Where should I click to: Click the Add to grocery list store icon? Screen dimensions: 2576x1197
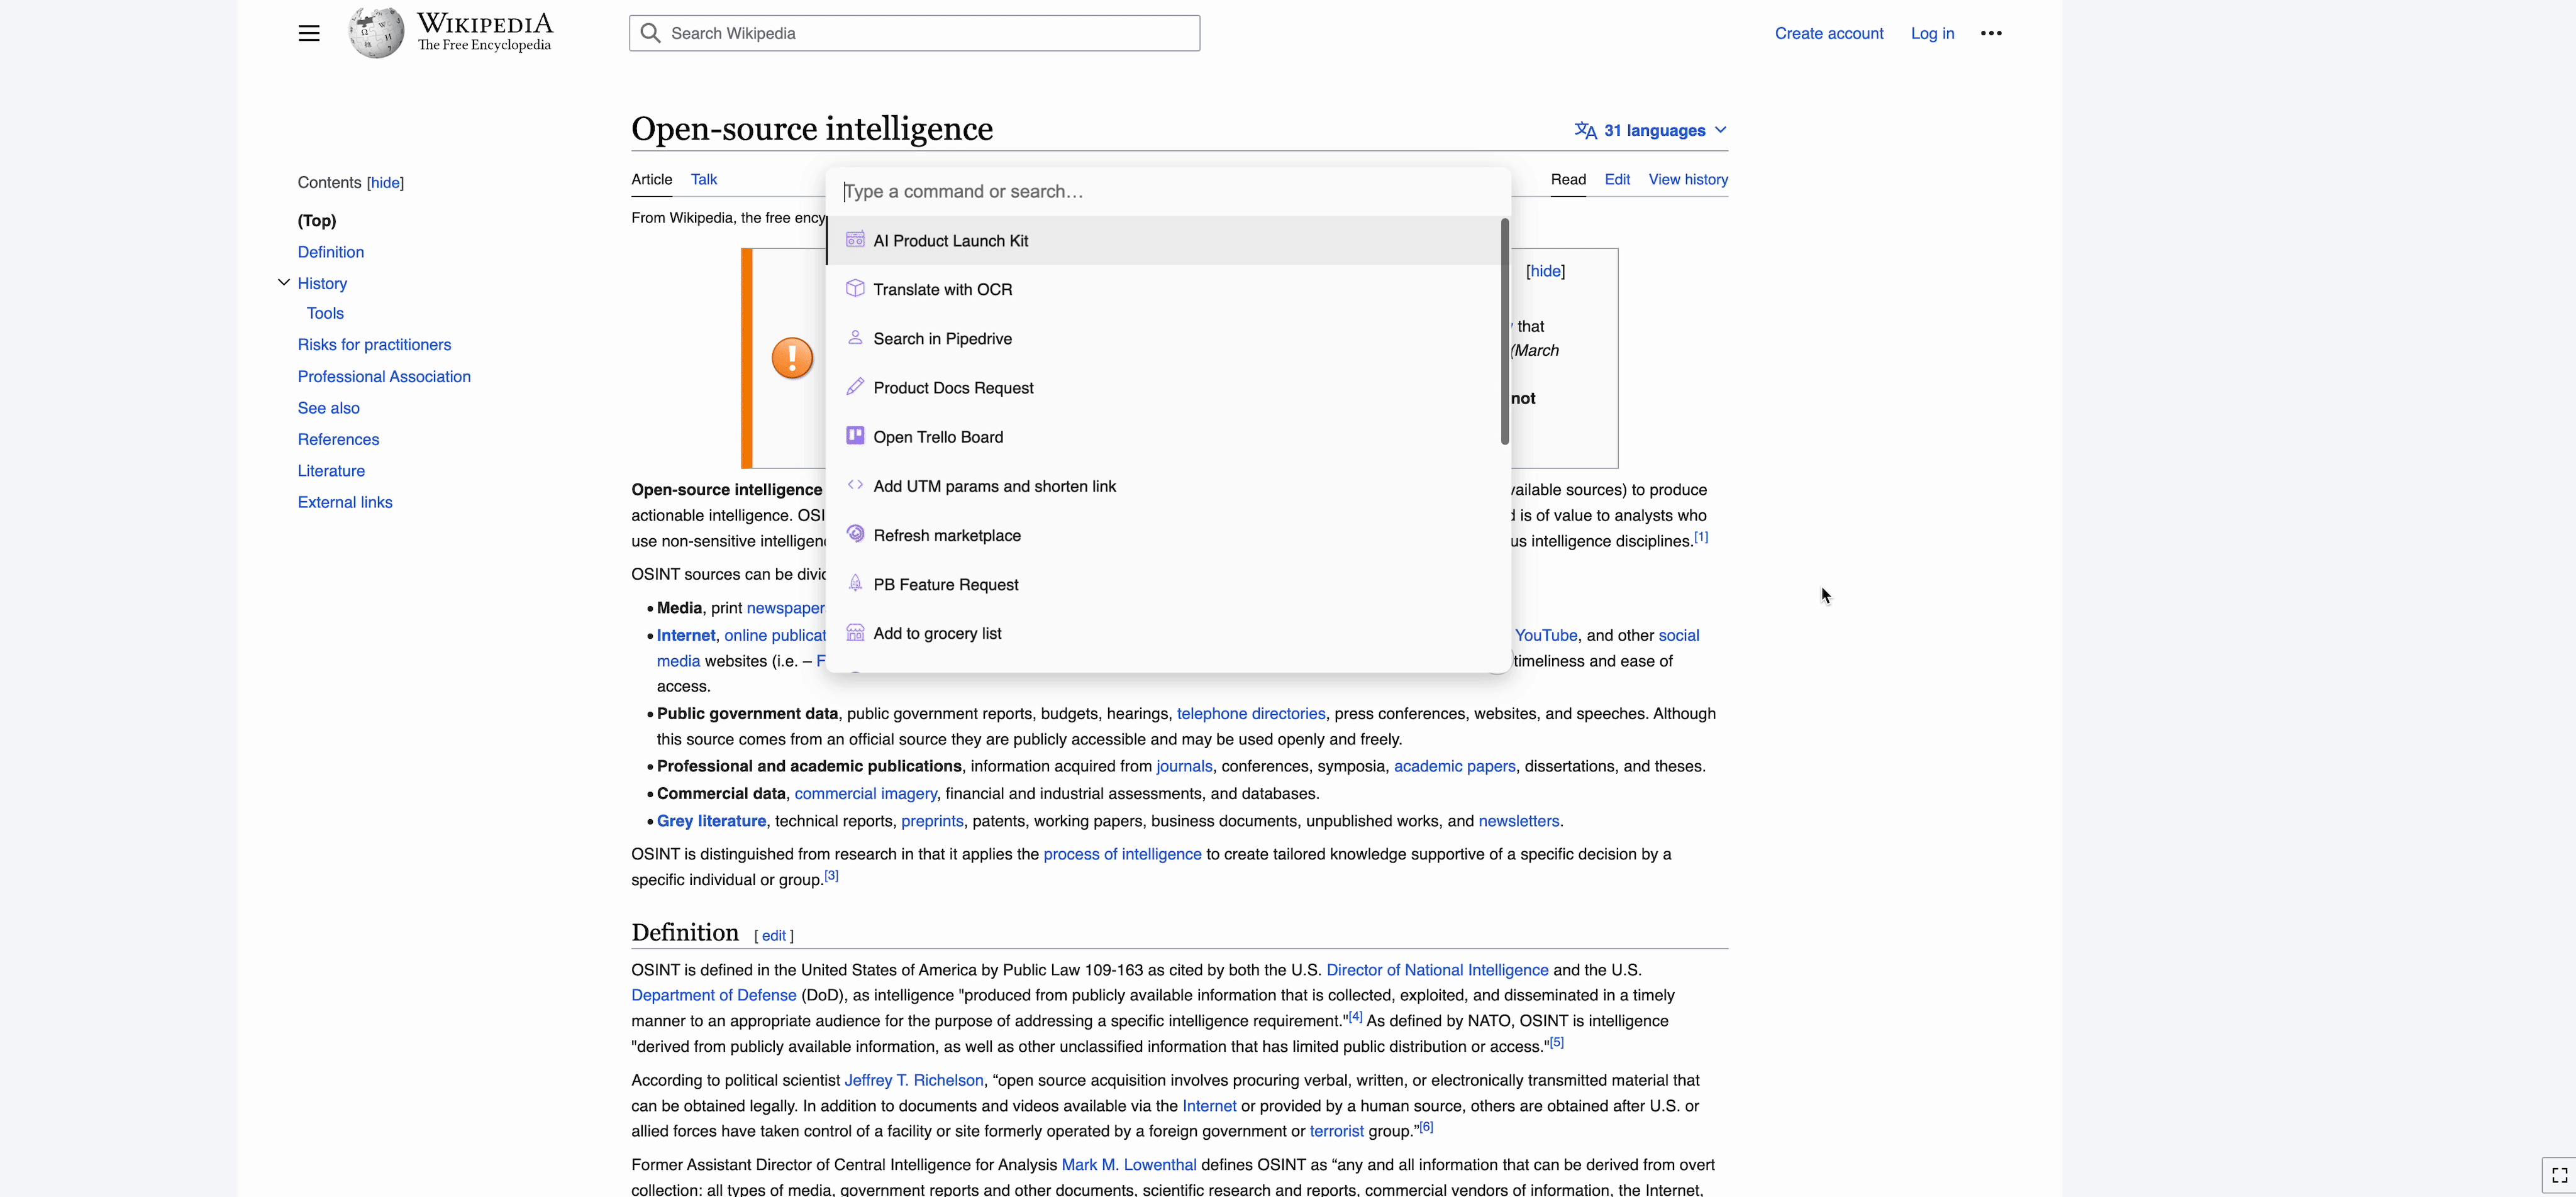[x=855, y=633]
